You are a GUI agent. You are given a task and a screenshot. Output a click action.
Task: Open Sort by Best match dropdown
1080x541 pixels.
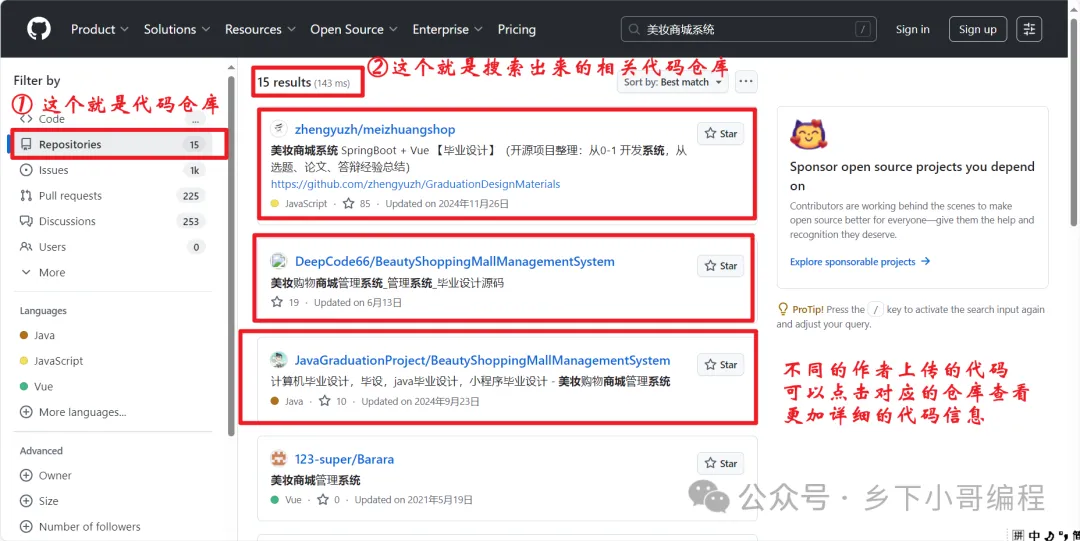pos(673,82)
